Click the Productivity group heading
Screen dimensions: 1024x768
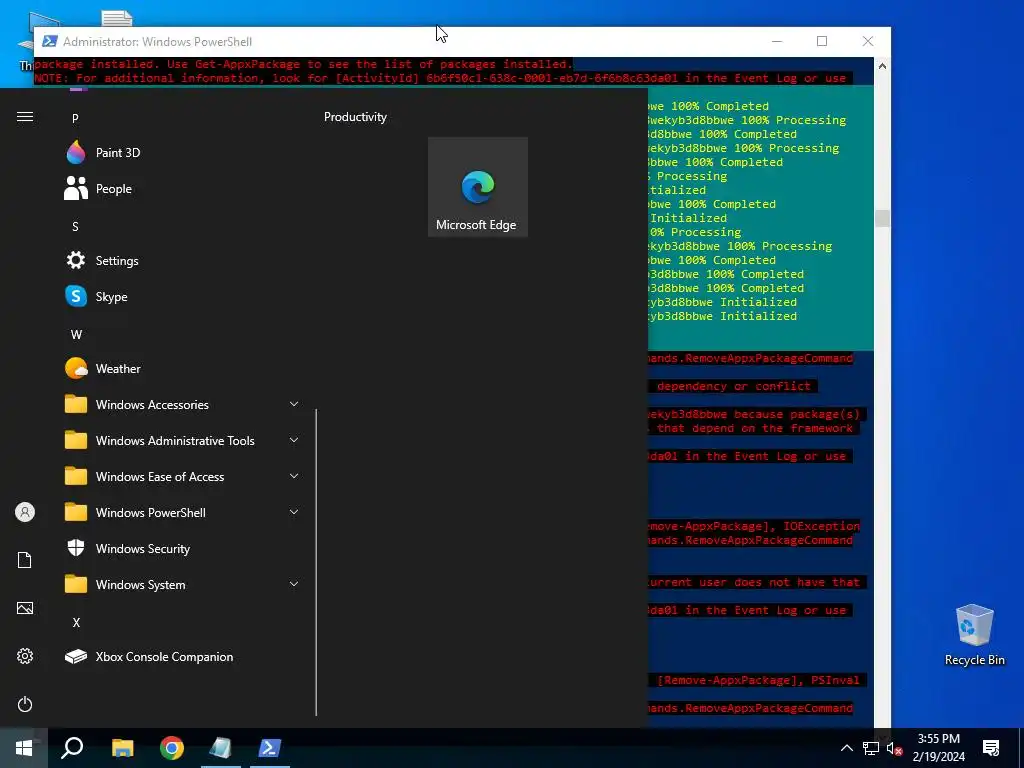tap(355, 117)
